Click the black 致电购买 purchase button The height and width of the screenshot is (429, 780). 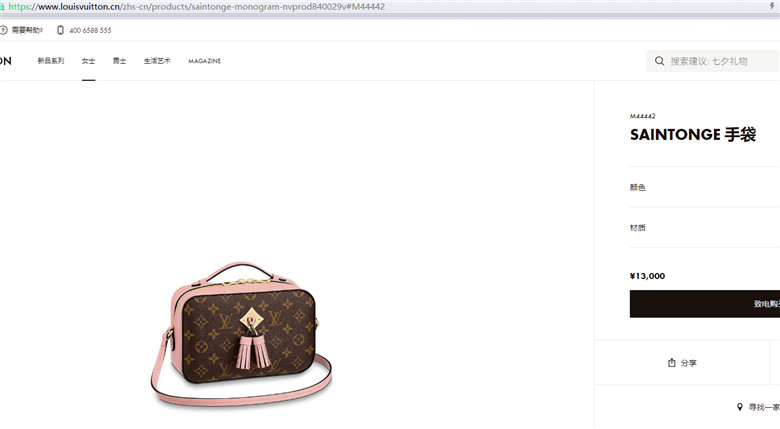pyautogui.click(x=705, y=304)
